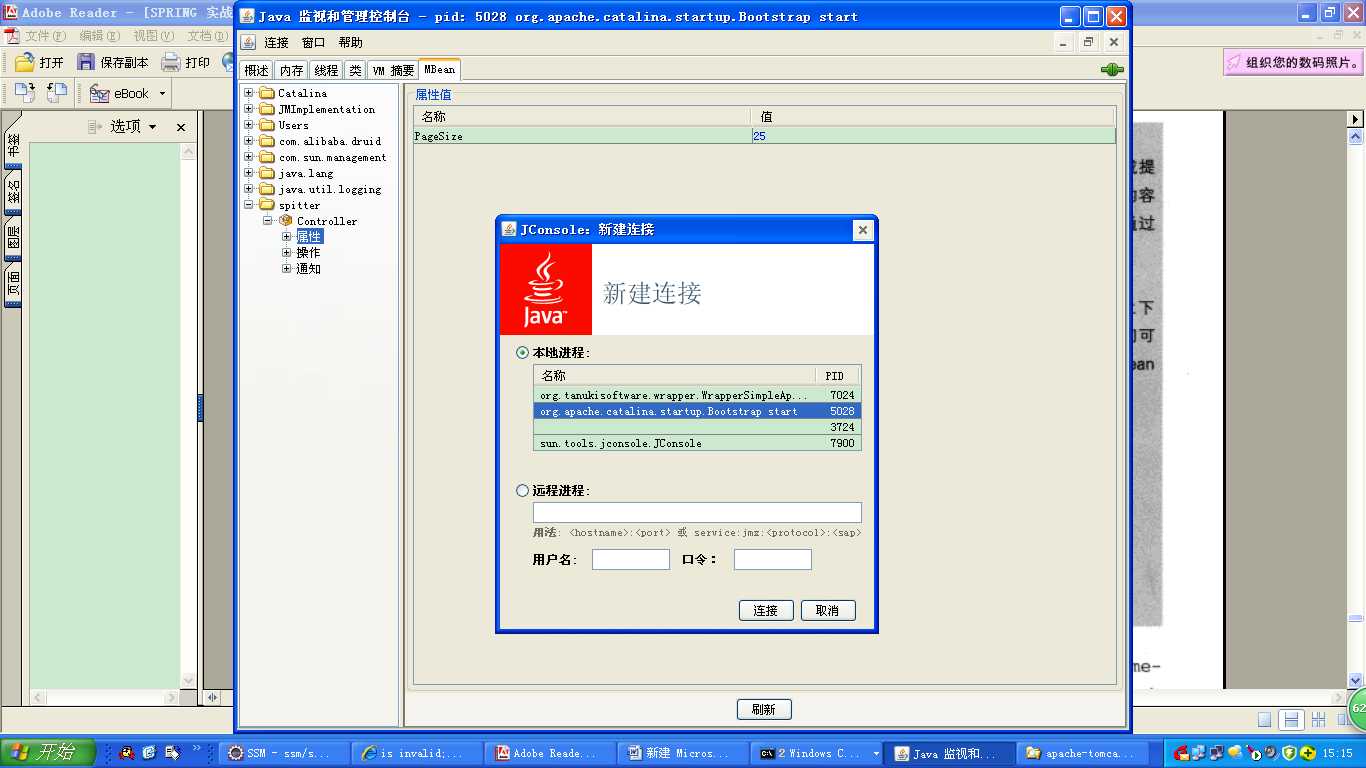Click the password input field in dialog
This screenshot has width=1366, height=768.
(x=773, y=560)
